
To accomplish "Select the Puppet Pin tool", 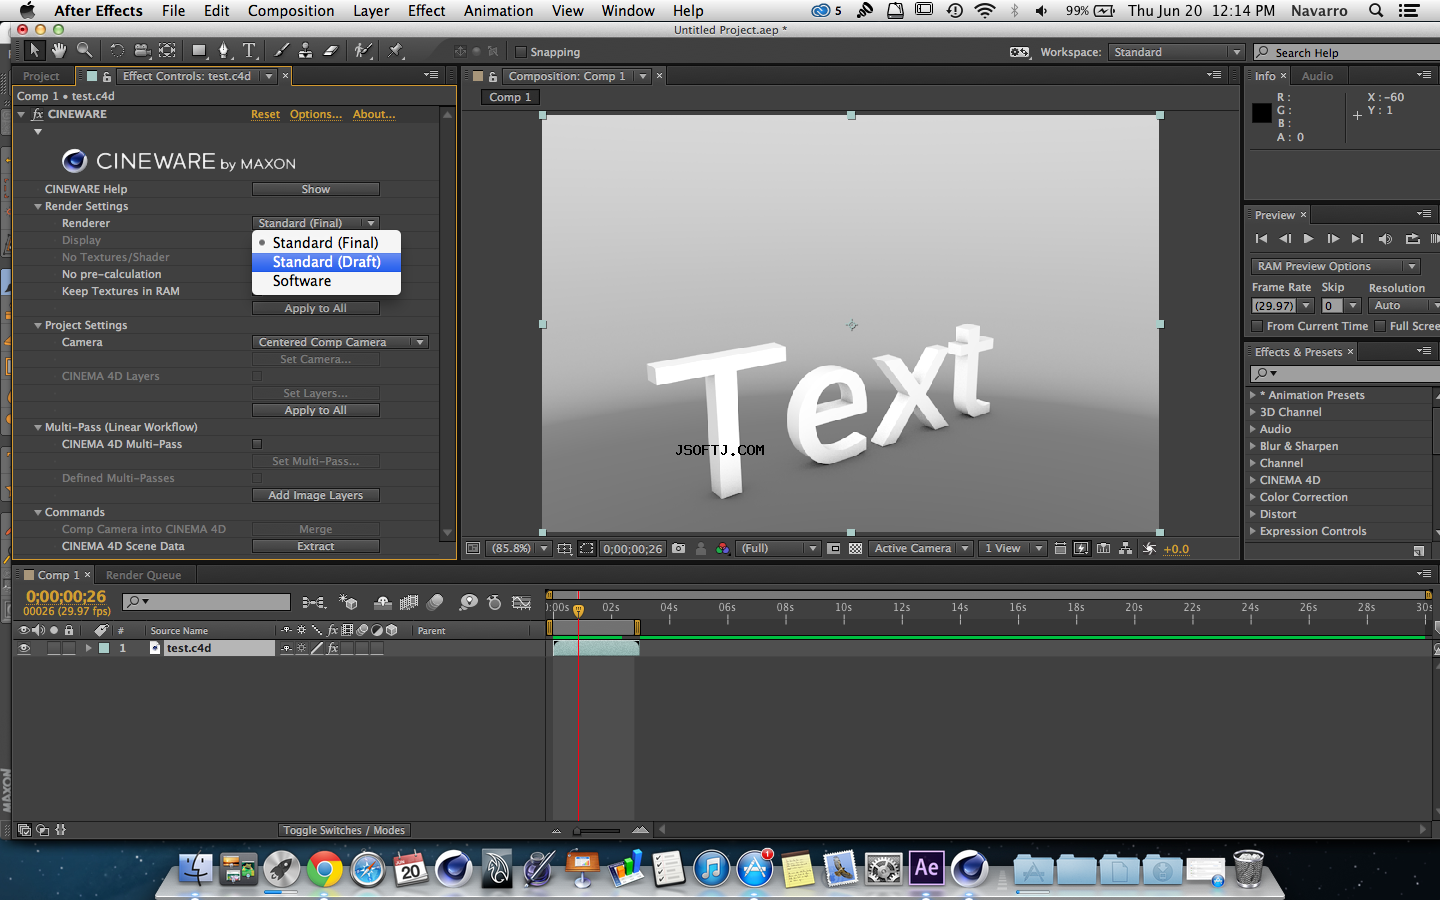I will coord(396,50).
